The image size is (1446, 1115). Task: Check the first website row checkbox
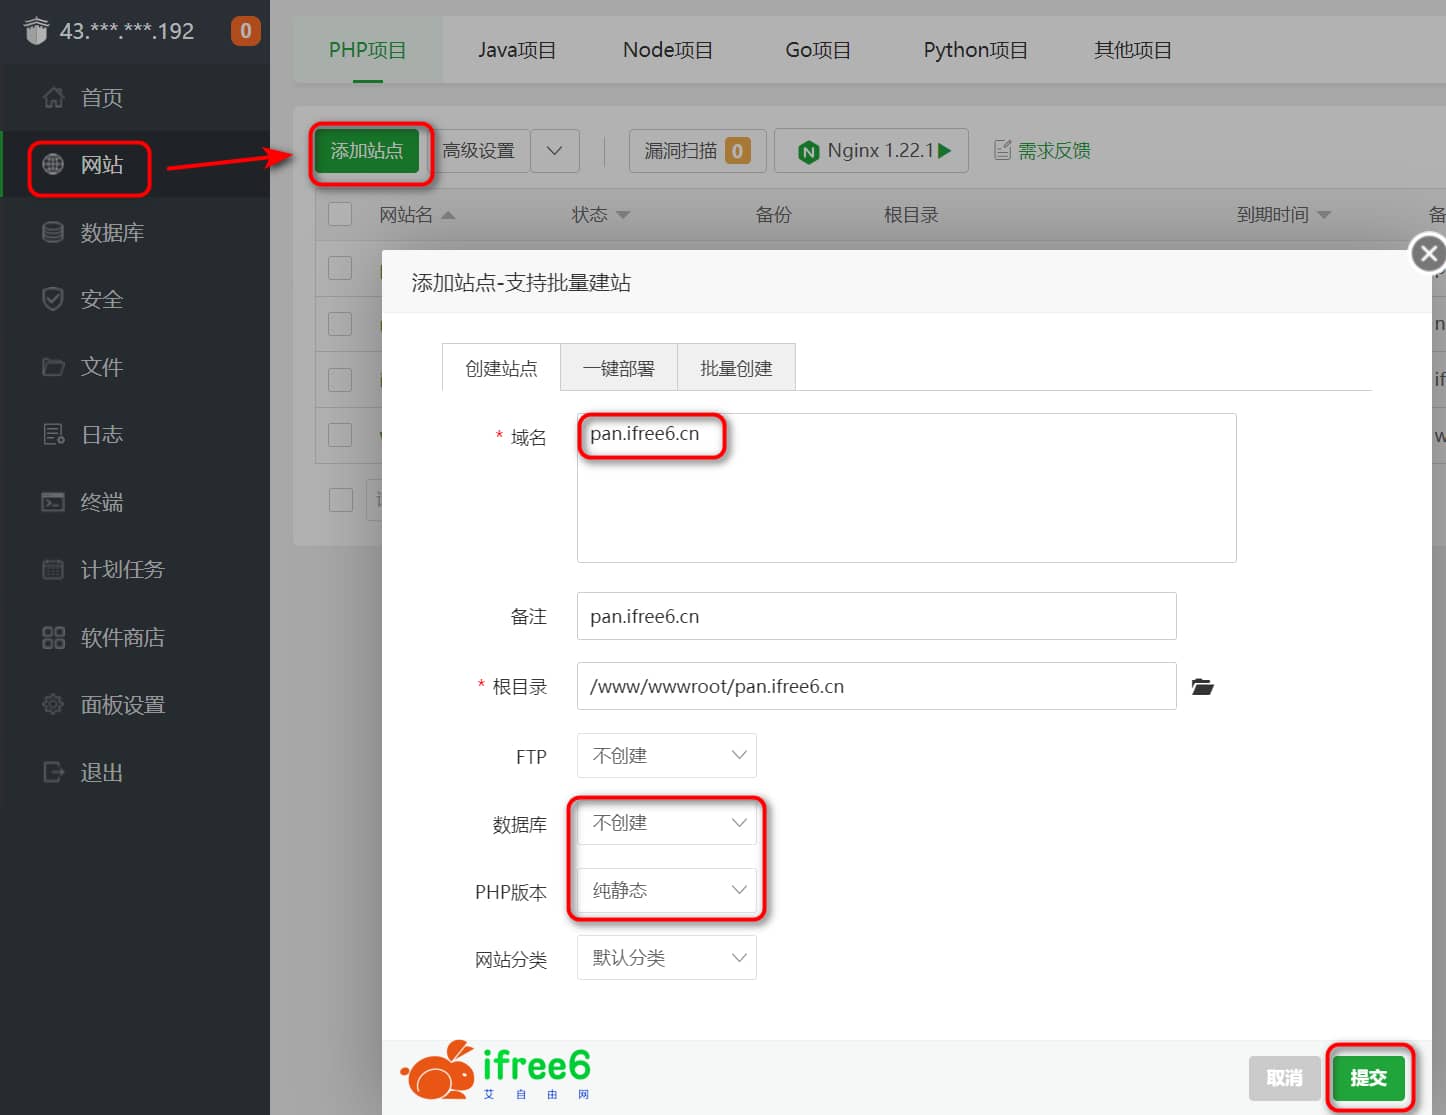pyautogui.click(x=340, y=268)
